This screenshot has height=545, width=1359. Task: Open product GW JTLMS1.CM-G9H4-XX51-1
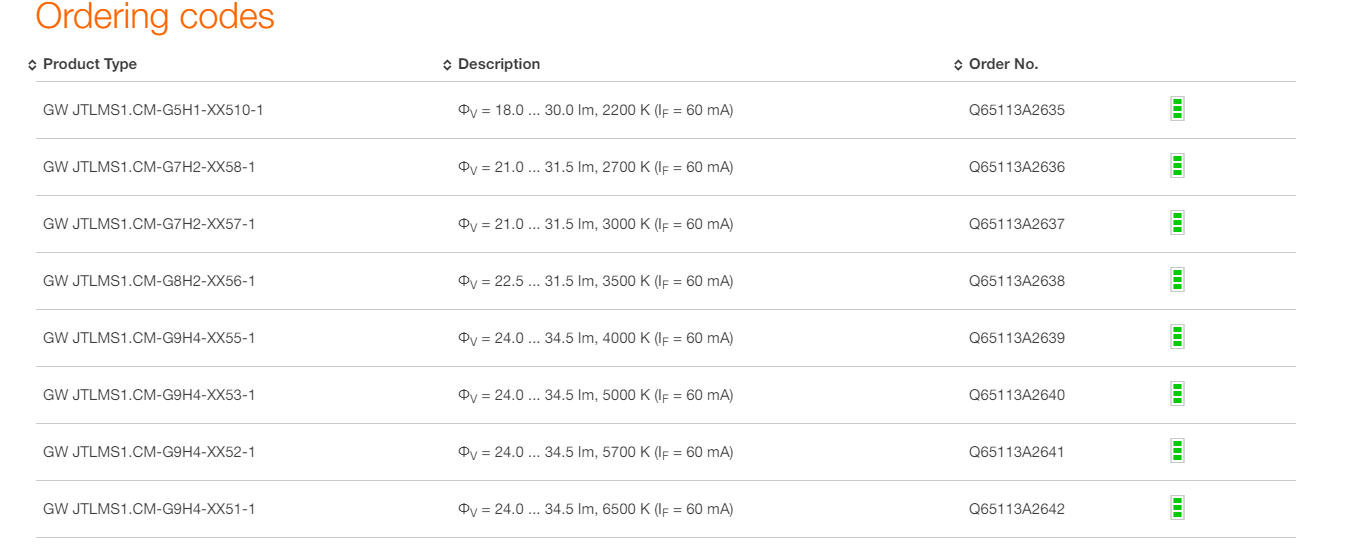tap(149, 509)
